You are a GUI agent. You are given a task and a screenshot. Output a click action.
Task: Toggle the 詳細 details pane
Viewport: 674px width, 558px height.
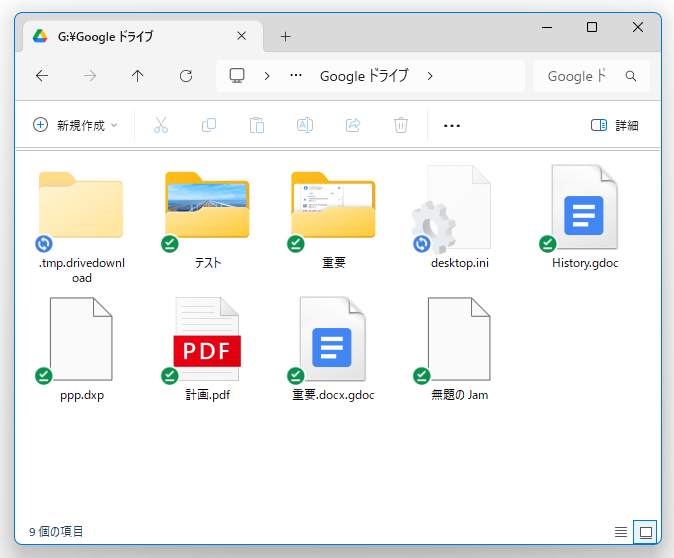pos(614,125)
